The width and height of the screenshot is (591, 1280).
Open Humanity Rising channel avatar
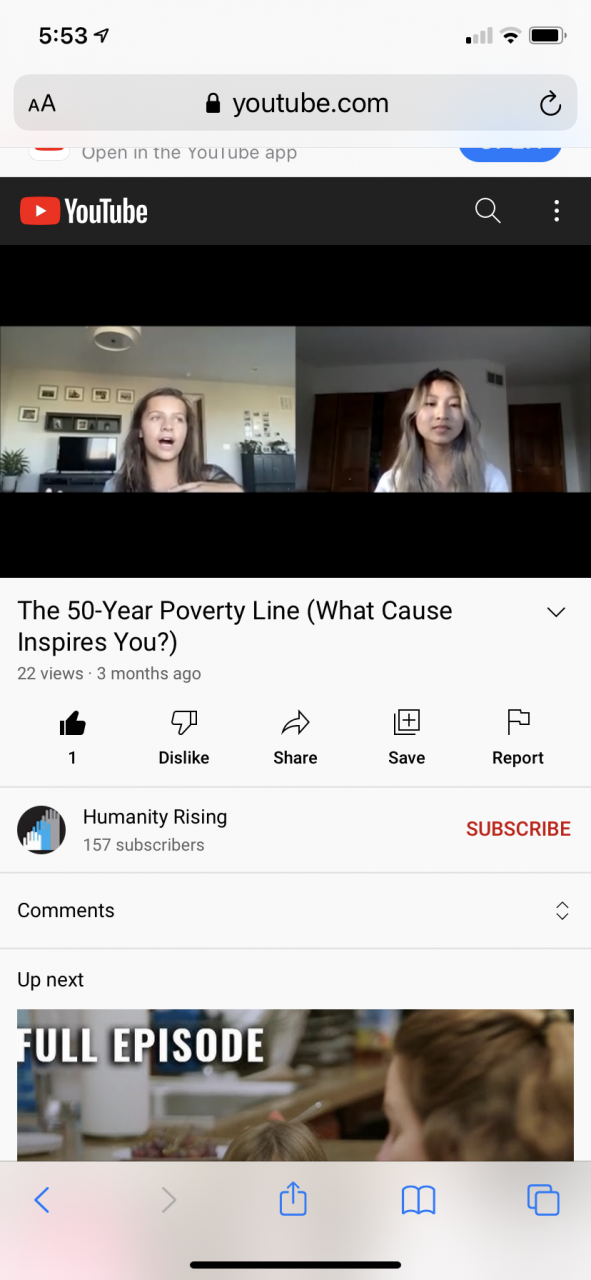[x=41, y=829]
